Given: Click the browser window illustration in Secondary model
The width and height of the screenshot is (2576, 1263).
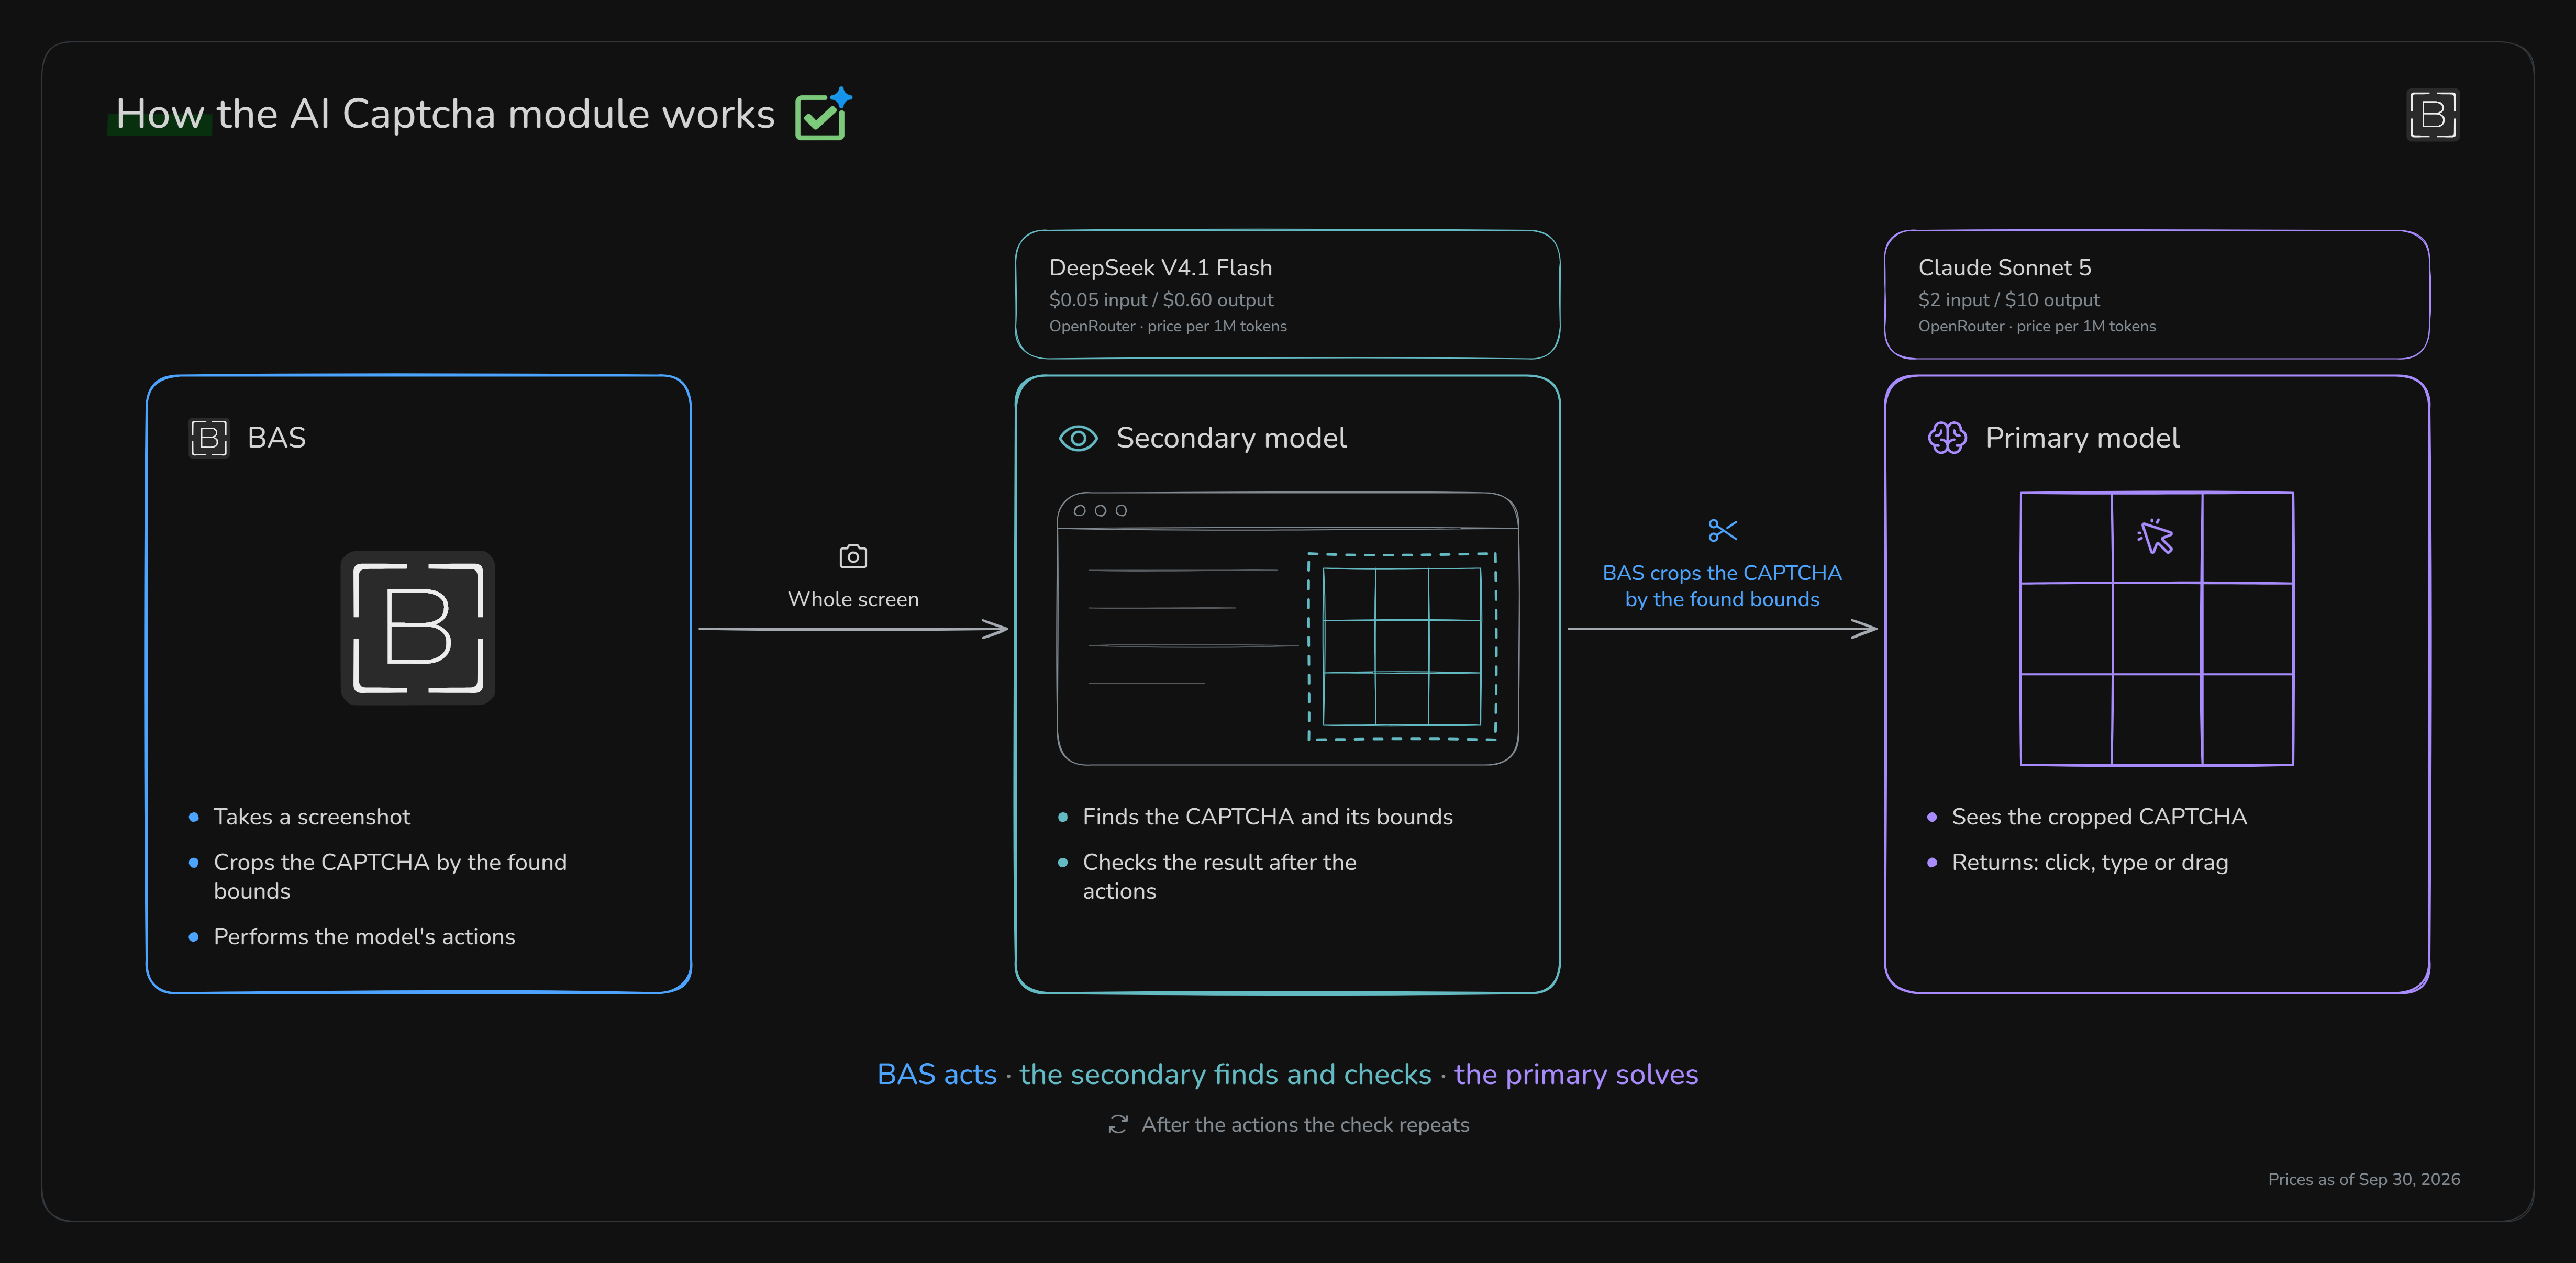Looking at the screenshot, I should click(1287, 628).
